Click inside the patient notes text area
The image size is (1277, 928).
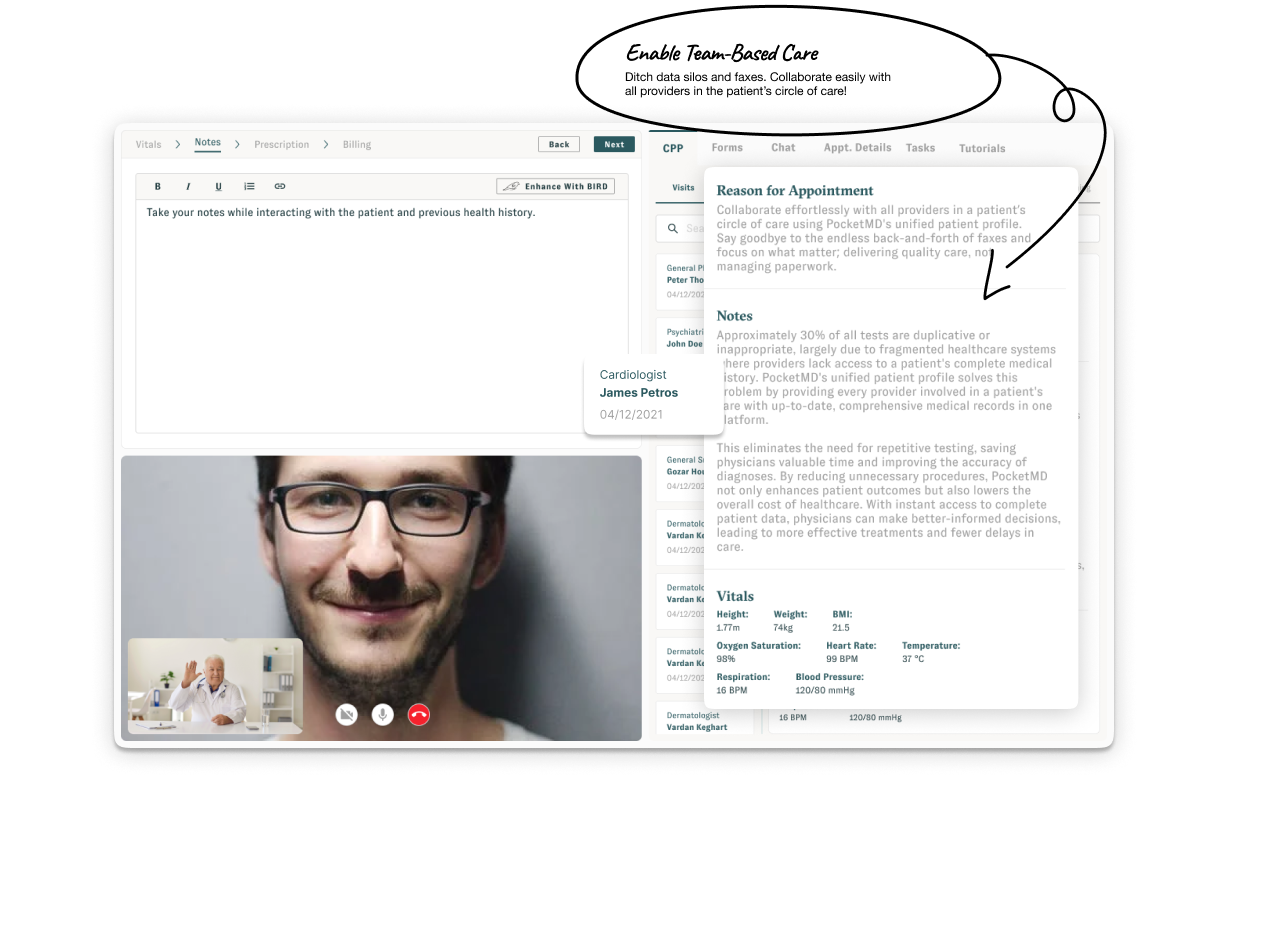pyautogui.click(x=380, y=300)
